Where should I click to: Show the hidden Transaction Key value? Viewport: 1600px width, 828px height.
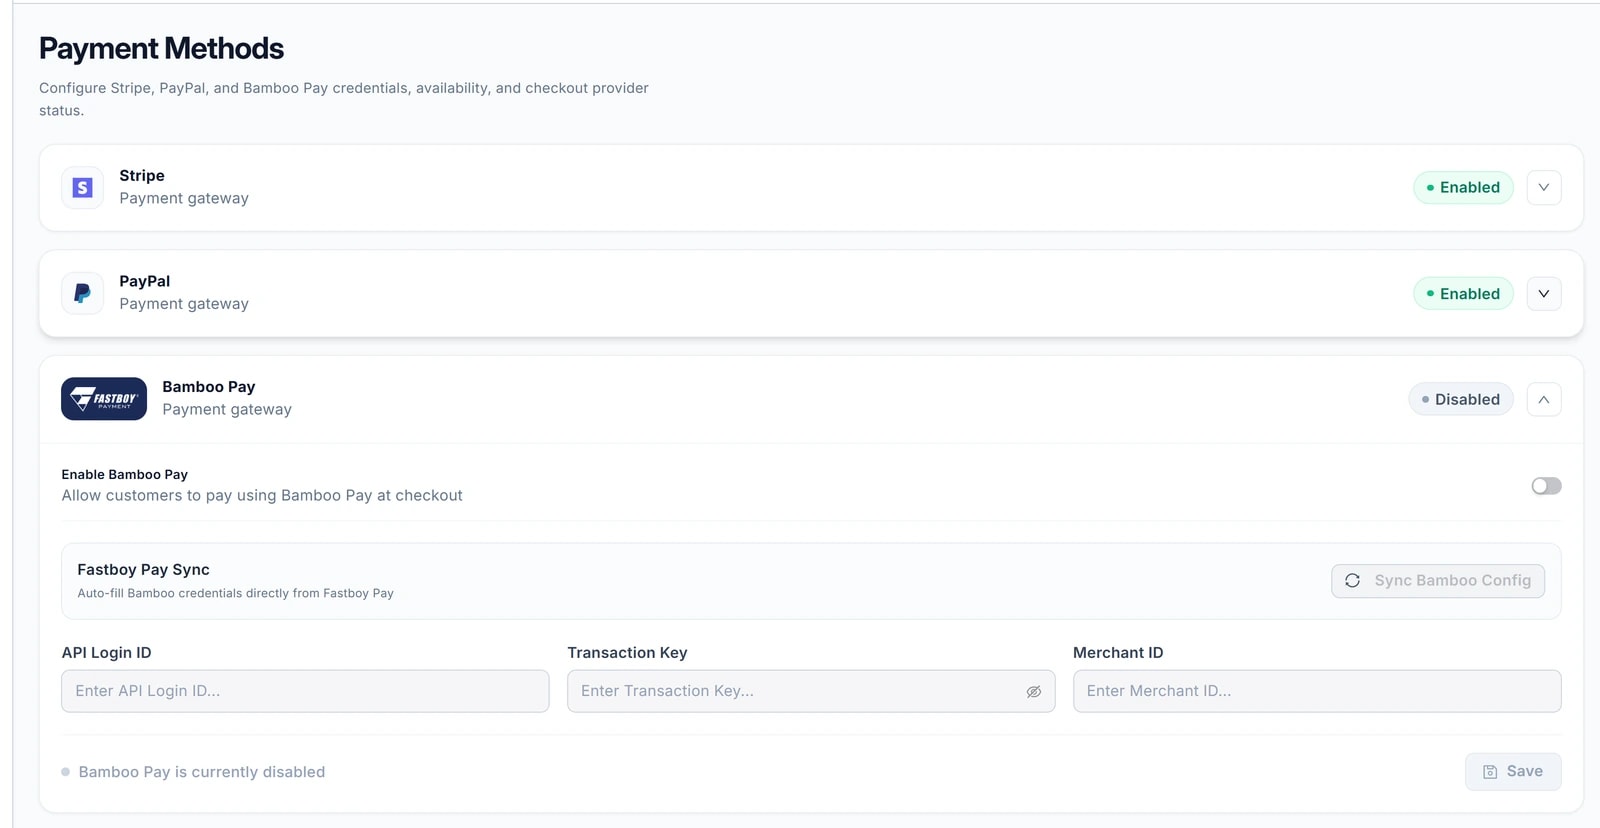click(x=1034, y=692)
